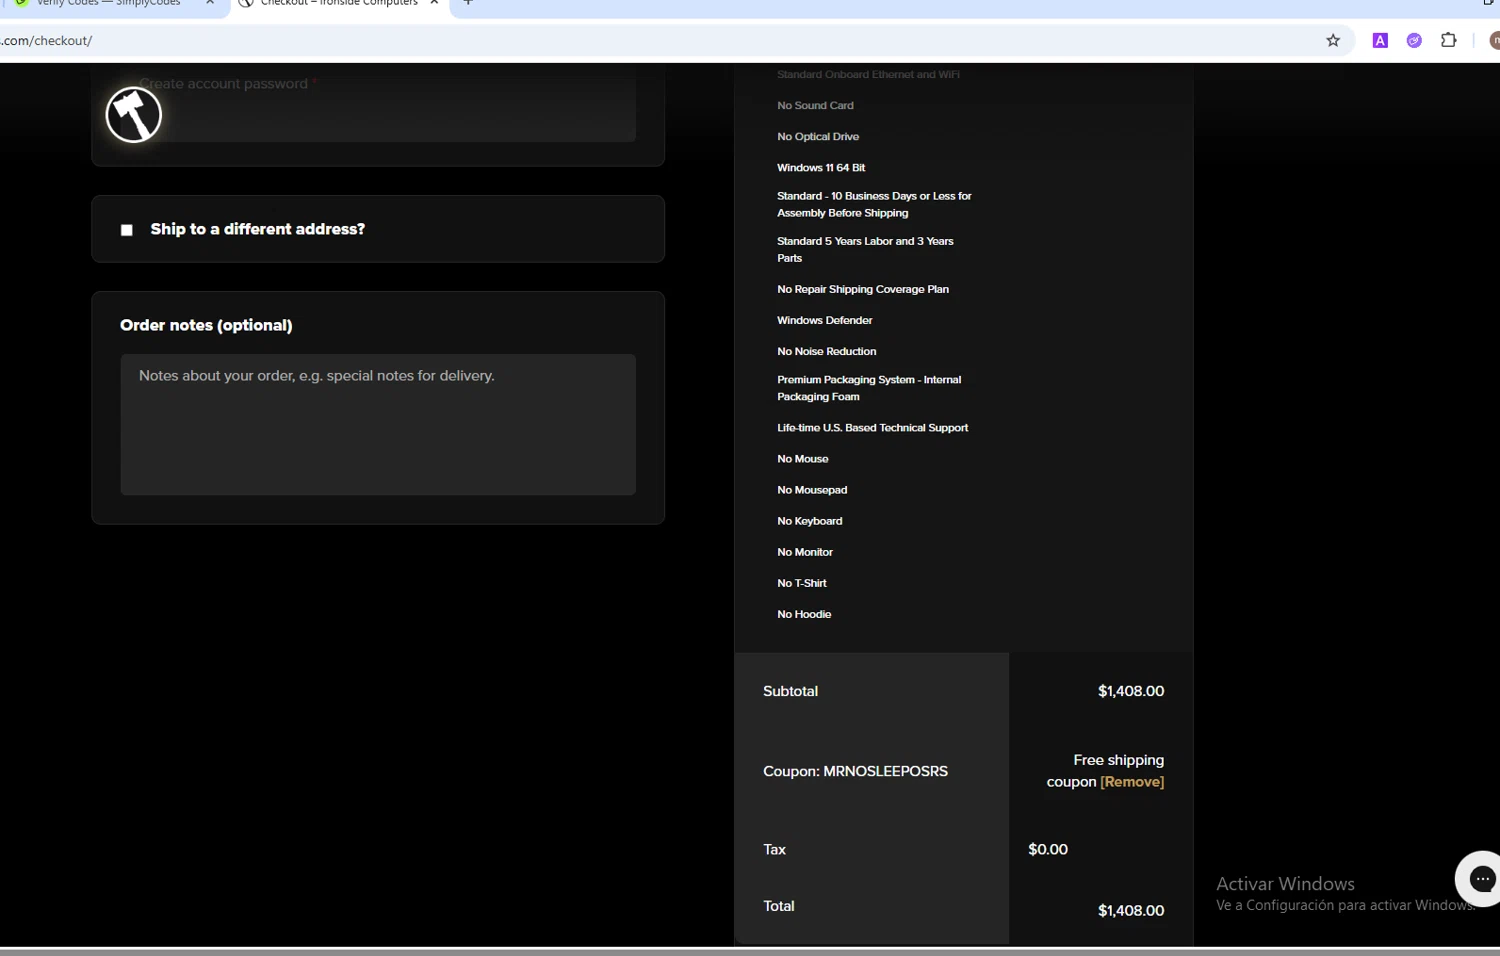The image size is (1500, 956).
Task: Select the Checkout Ironside Computers tab
Action: point(339,3)
